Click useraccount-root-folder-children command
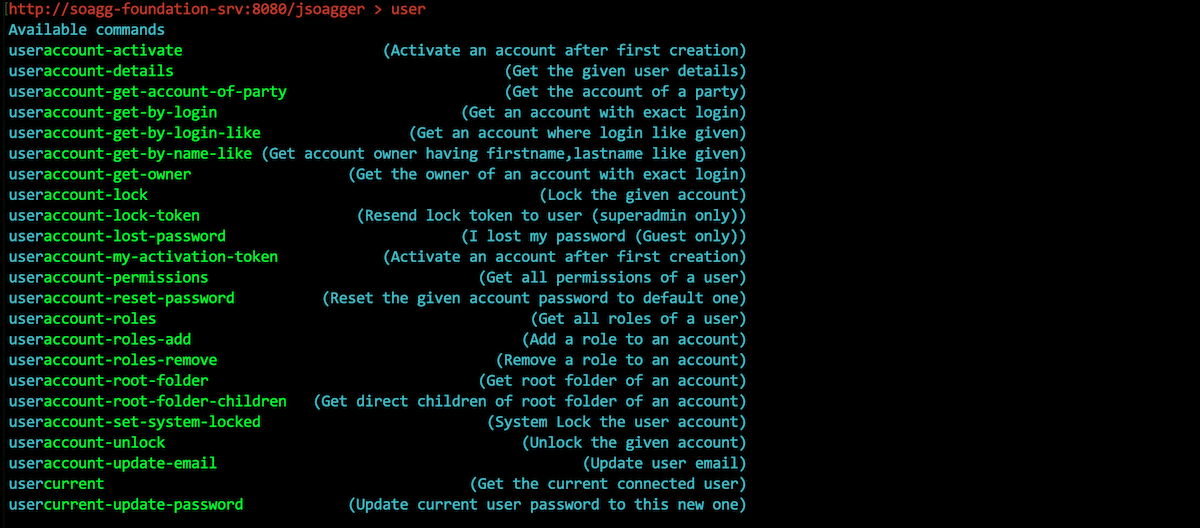Screen dimensions: 1200x528 pyautogui.click(x=147, y=401)
